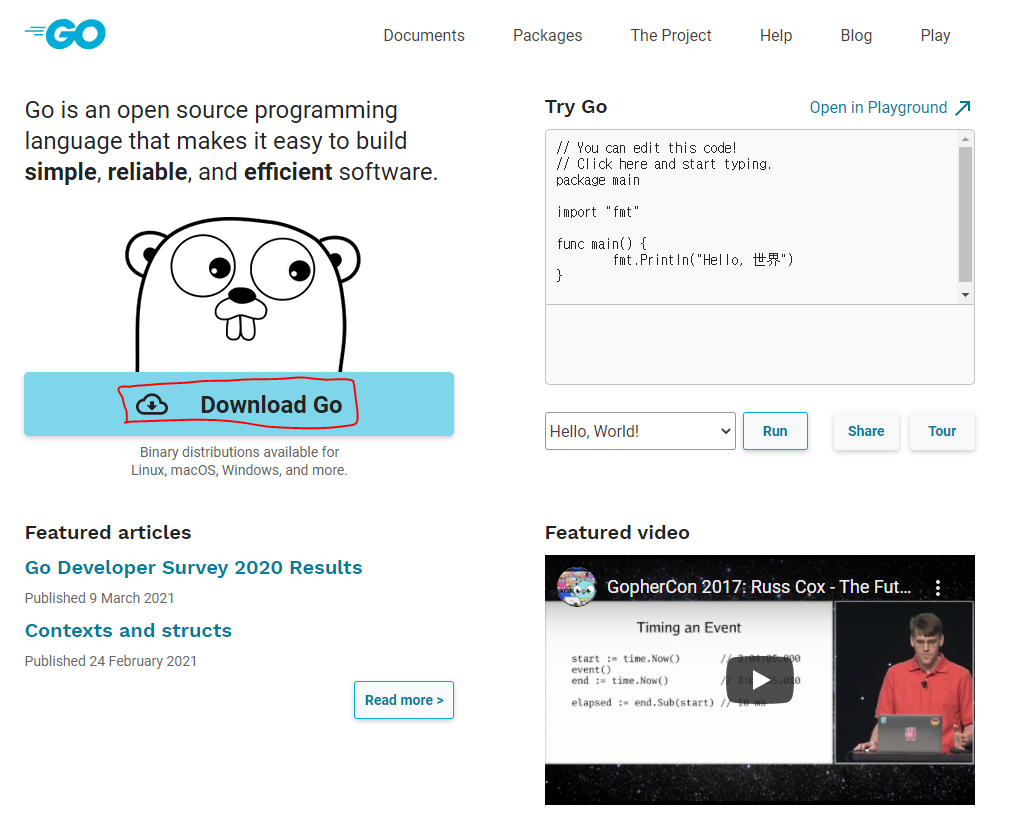1029x813 pixels.
Task: Open the Contexts and structs article
Action: pos(128,631)
